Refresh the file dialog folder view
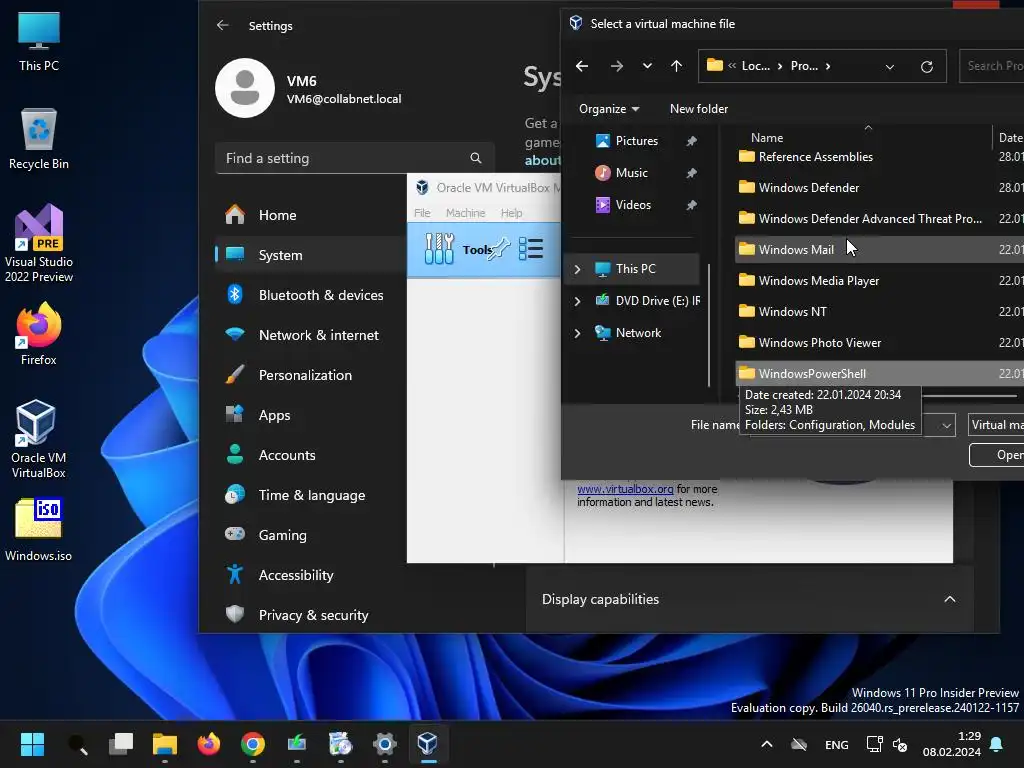This screenshot has height=768, width=1024. click(926, 67)
